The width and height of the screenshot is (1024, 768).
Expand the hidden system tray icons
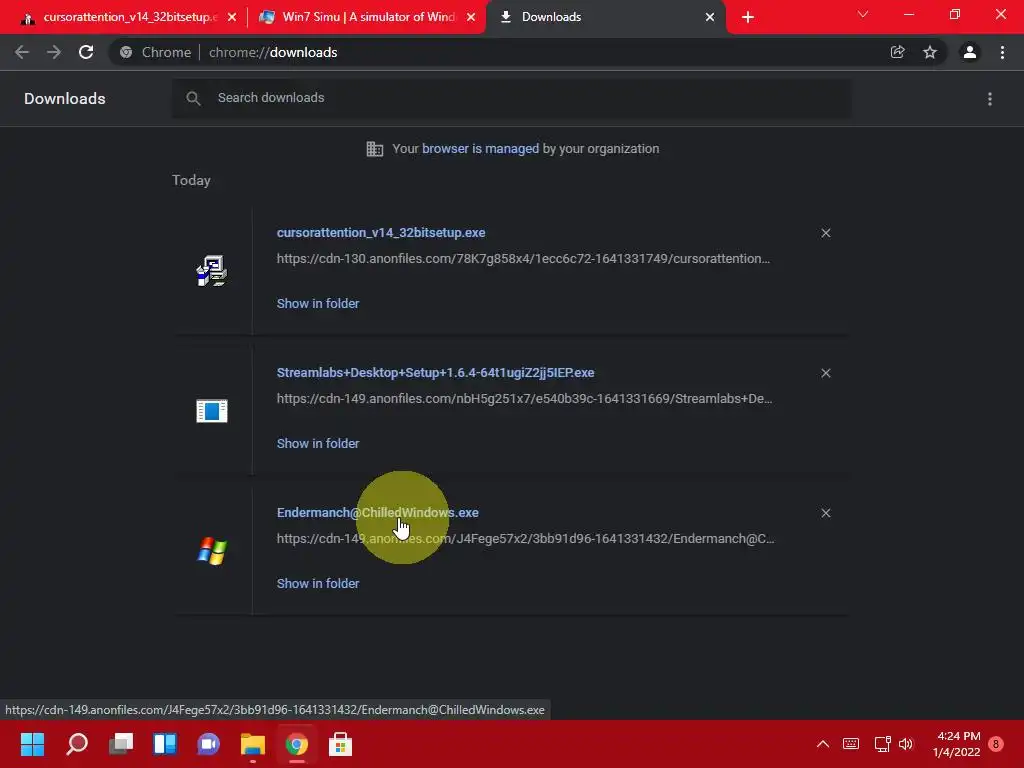[x=823, y=744]
